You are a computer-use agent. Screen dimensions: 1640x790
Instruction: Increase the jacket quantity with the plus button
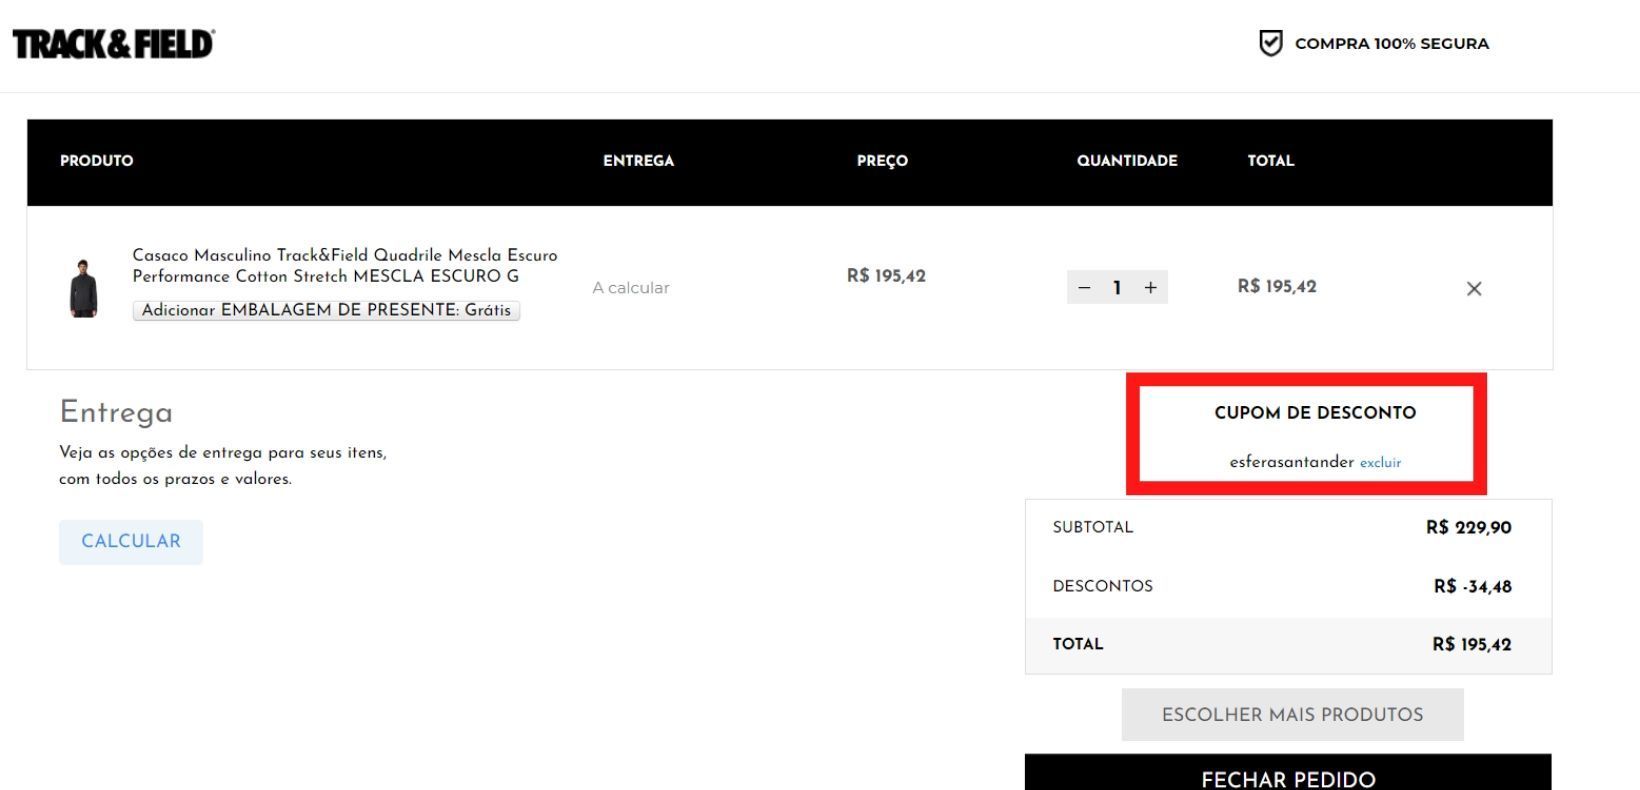(x=1150, y=288)
